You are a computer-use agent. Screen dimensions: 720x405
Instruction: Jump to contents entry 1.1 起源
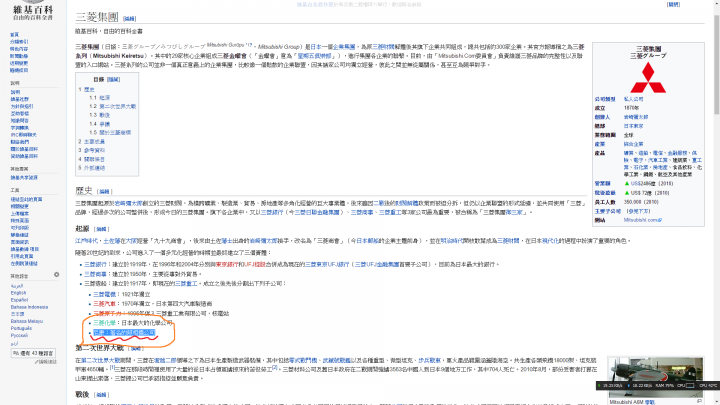coord(100,98)
